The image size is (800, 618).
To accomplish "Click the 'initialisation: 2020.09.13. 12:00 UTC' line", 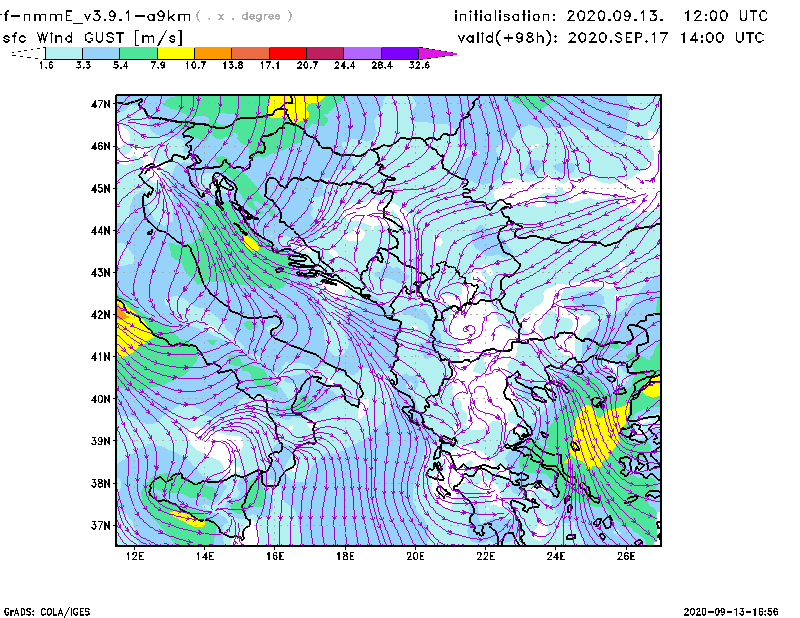I will 611,16.
